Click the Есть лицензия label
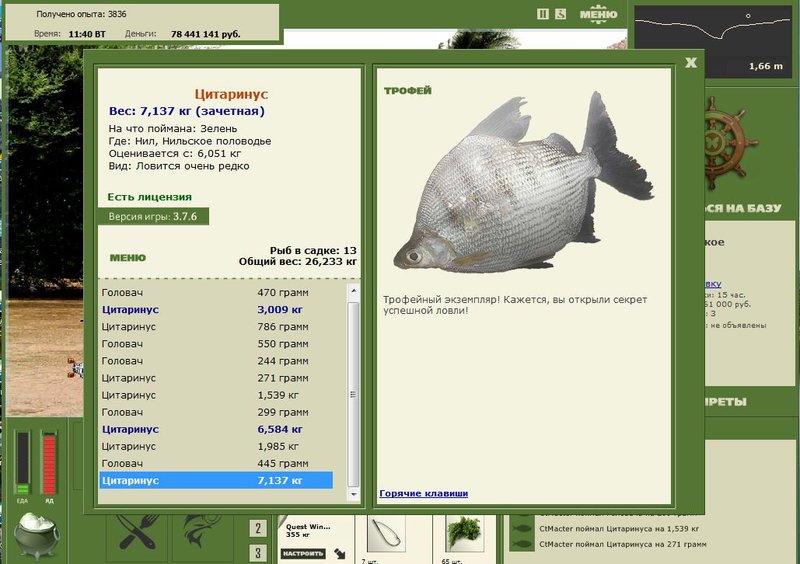Screen dimensions: 800x564 click(x=149, y=197)
